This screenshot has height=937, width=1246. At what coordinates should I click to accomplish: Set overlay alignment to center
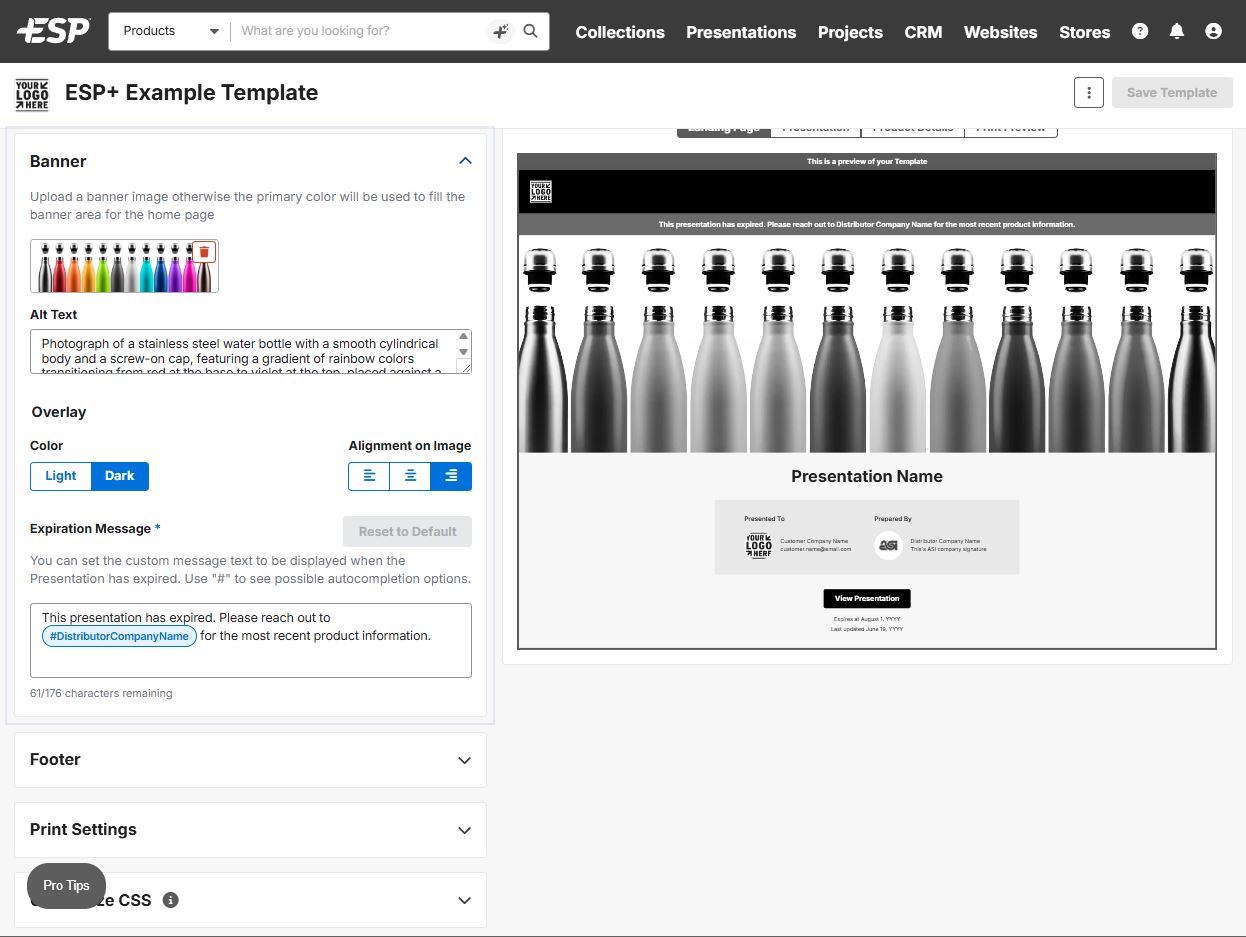pos(410,476)
